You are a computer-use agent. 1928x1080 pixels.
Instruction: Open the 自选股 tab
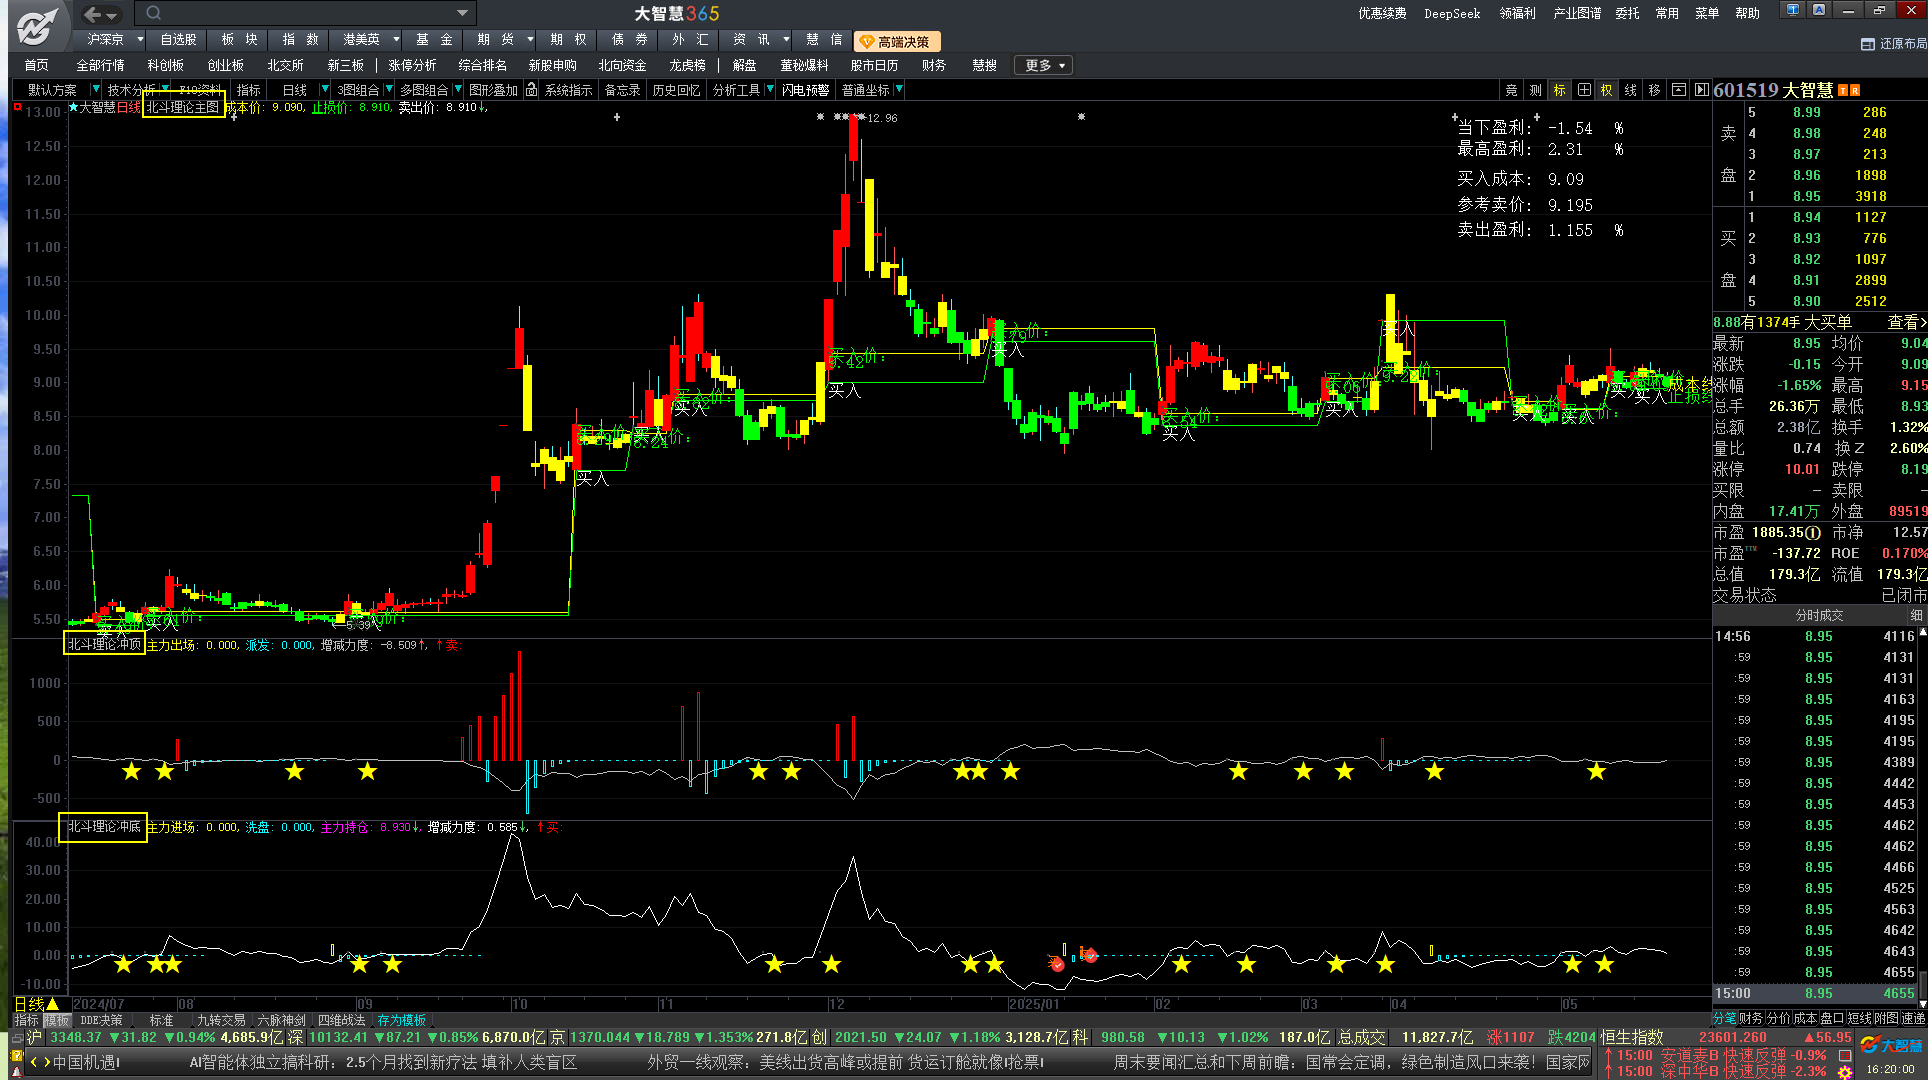[178, 40]
